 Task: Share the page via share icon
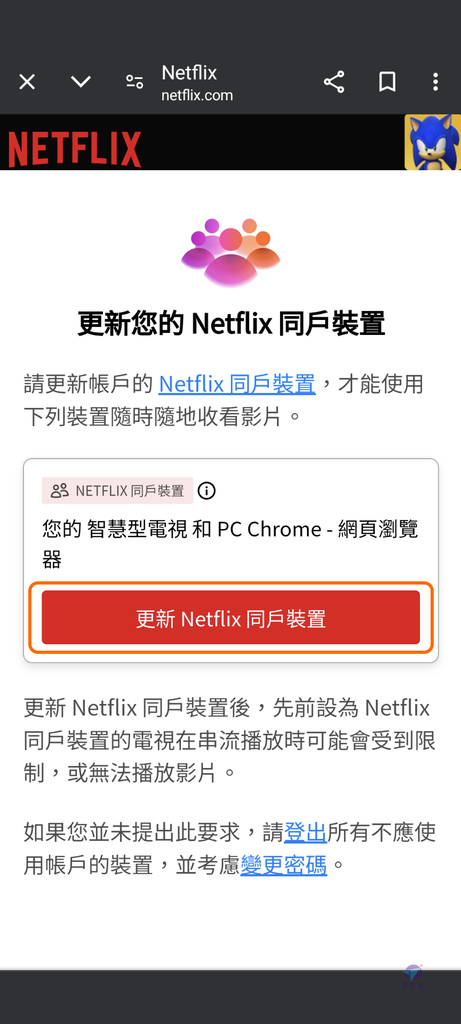[x=334, y=82]
